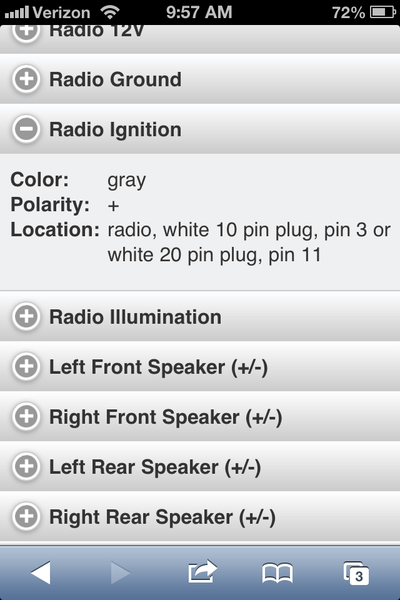Click the plus icon beside Radio Illumination
Viewport: 400px width, 600px height.
click(26, 316)
